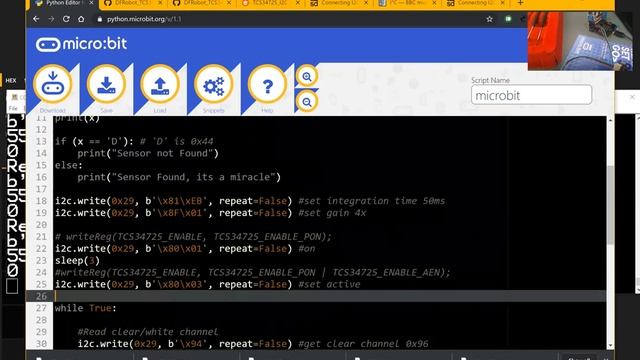Zoom in the editor text
This screenshot has width=640, height=360.
click(307, 76)
